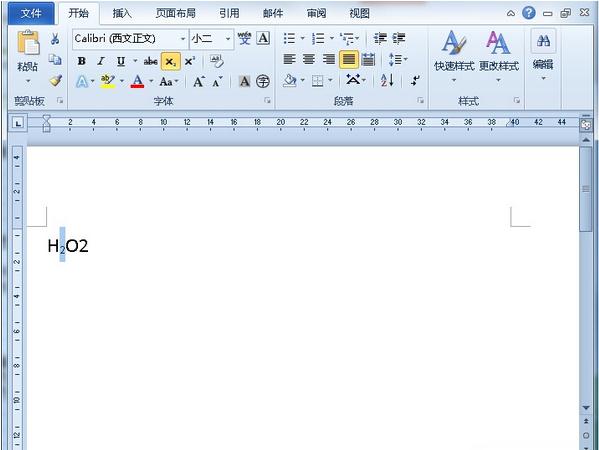
Task: Apply the red font color swatch
Action: pos(138,81)
